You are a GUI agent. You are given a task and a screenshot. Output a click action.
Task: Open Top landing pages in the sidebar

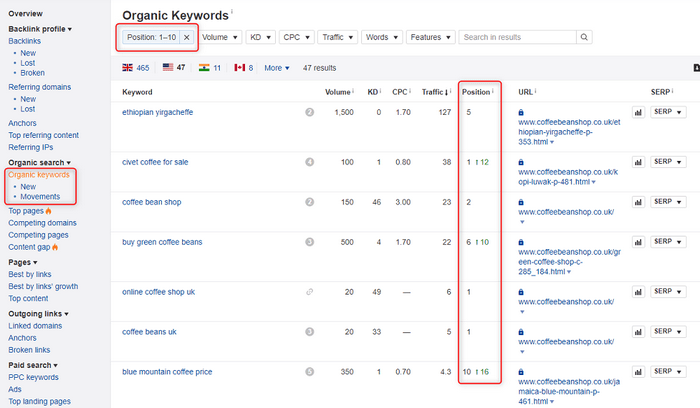tap(39, 401)
